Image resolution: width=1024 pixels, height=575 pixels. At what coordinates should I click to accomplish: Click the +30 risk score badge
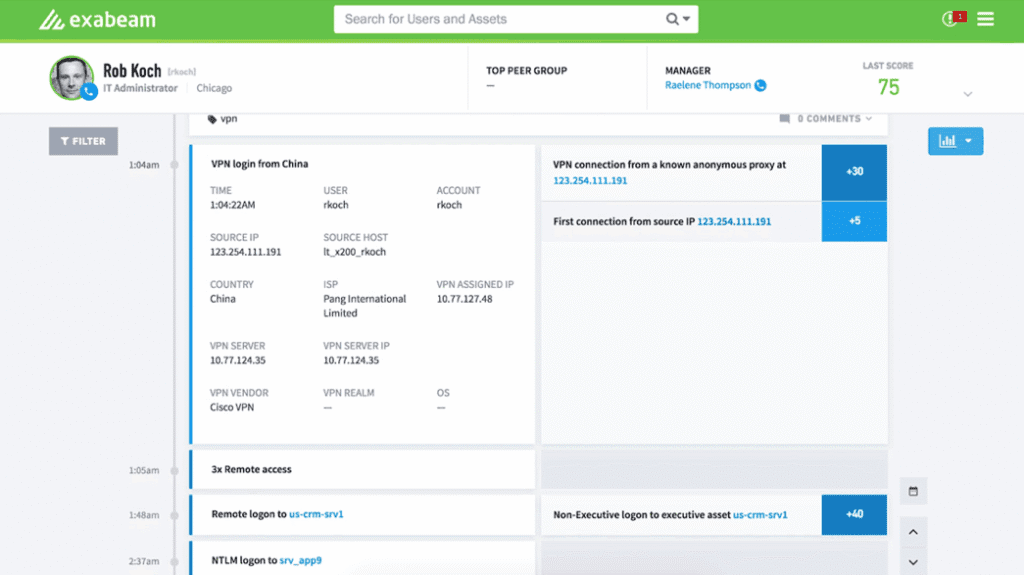point(854,172)
